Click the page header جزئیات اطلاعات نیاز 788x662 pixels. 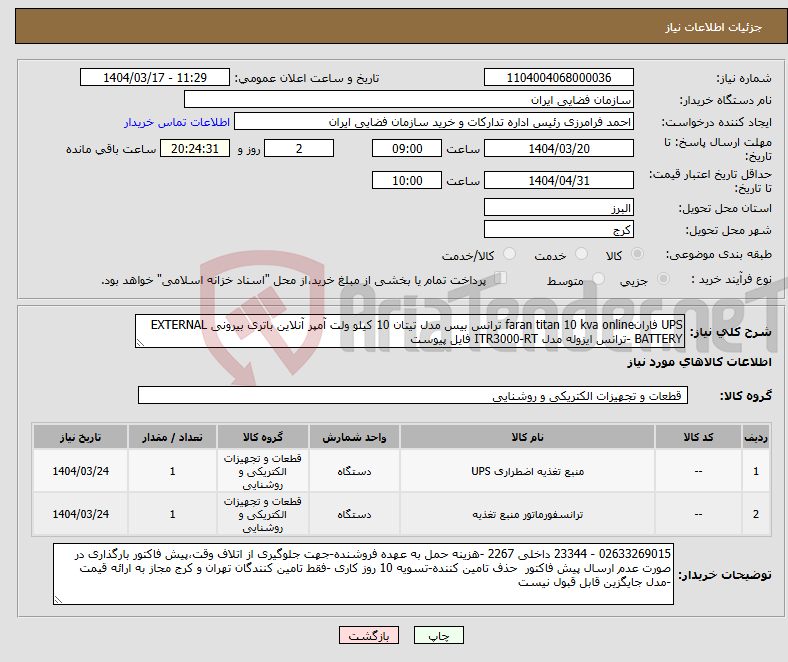(x=714, y=27)
